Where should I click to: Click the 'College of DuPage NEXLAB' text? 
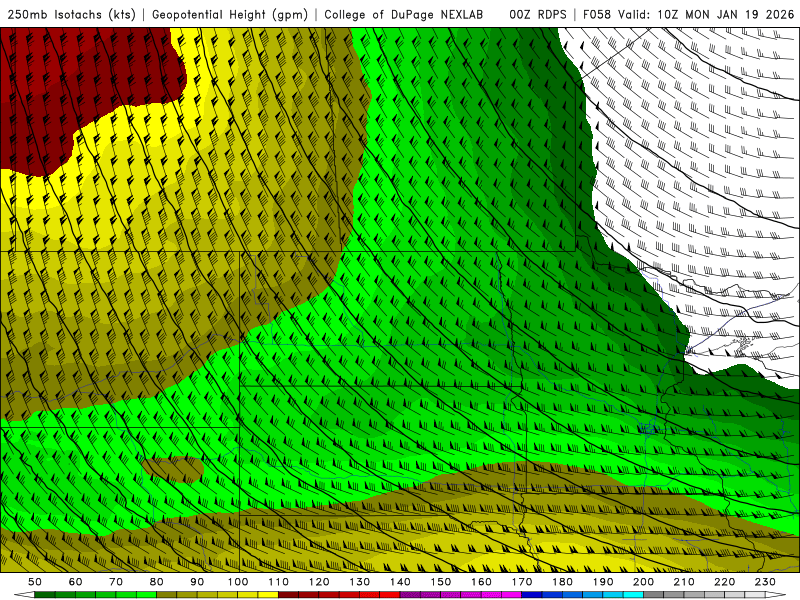click(404, 15)
